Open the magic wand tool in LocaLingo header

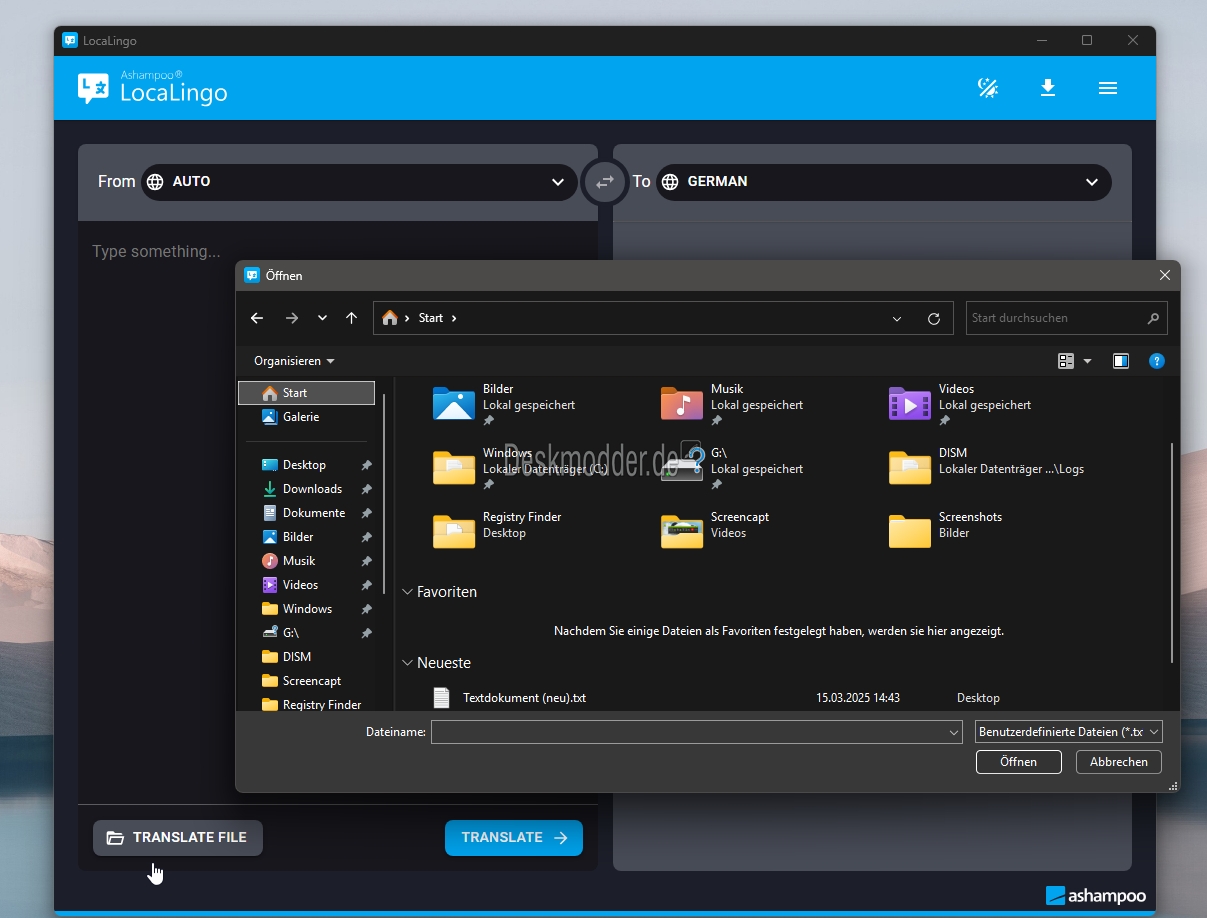988,88
